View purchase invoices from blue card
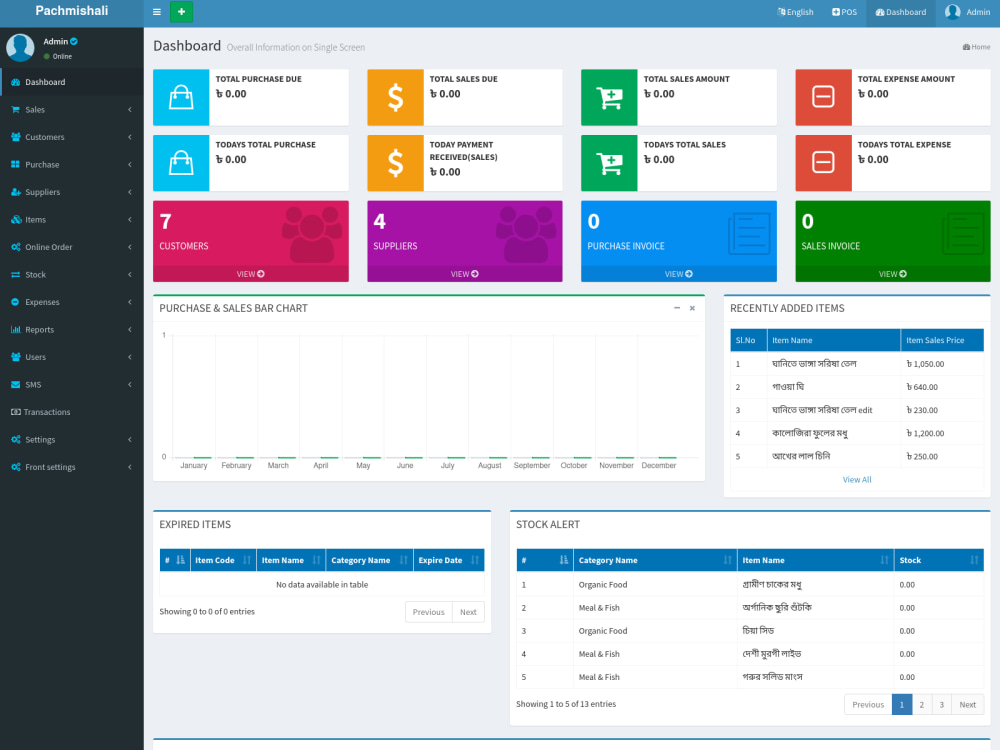This screenshot has width=1000, height=750. pos(679,274)
